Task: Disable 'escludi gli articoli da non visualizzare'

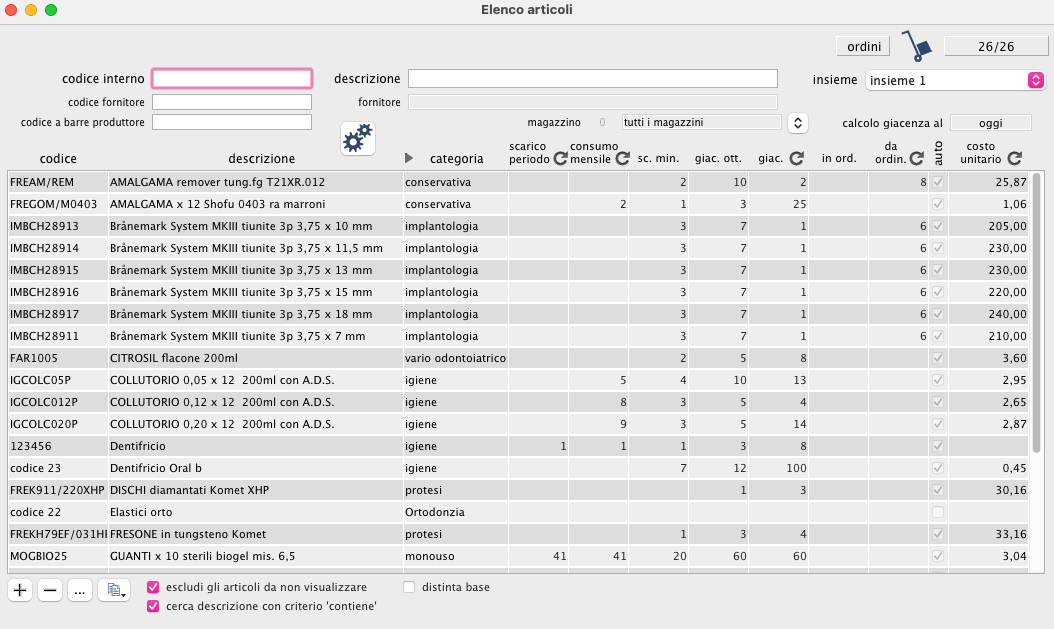Action: click(x=154, y=587)
